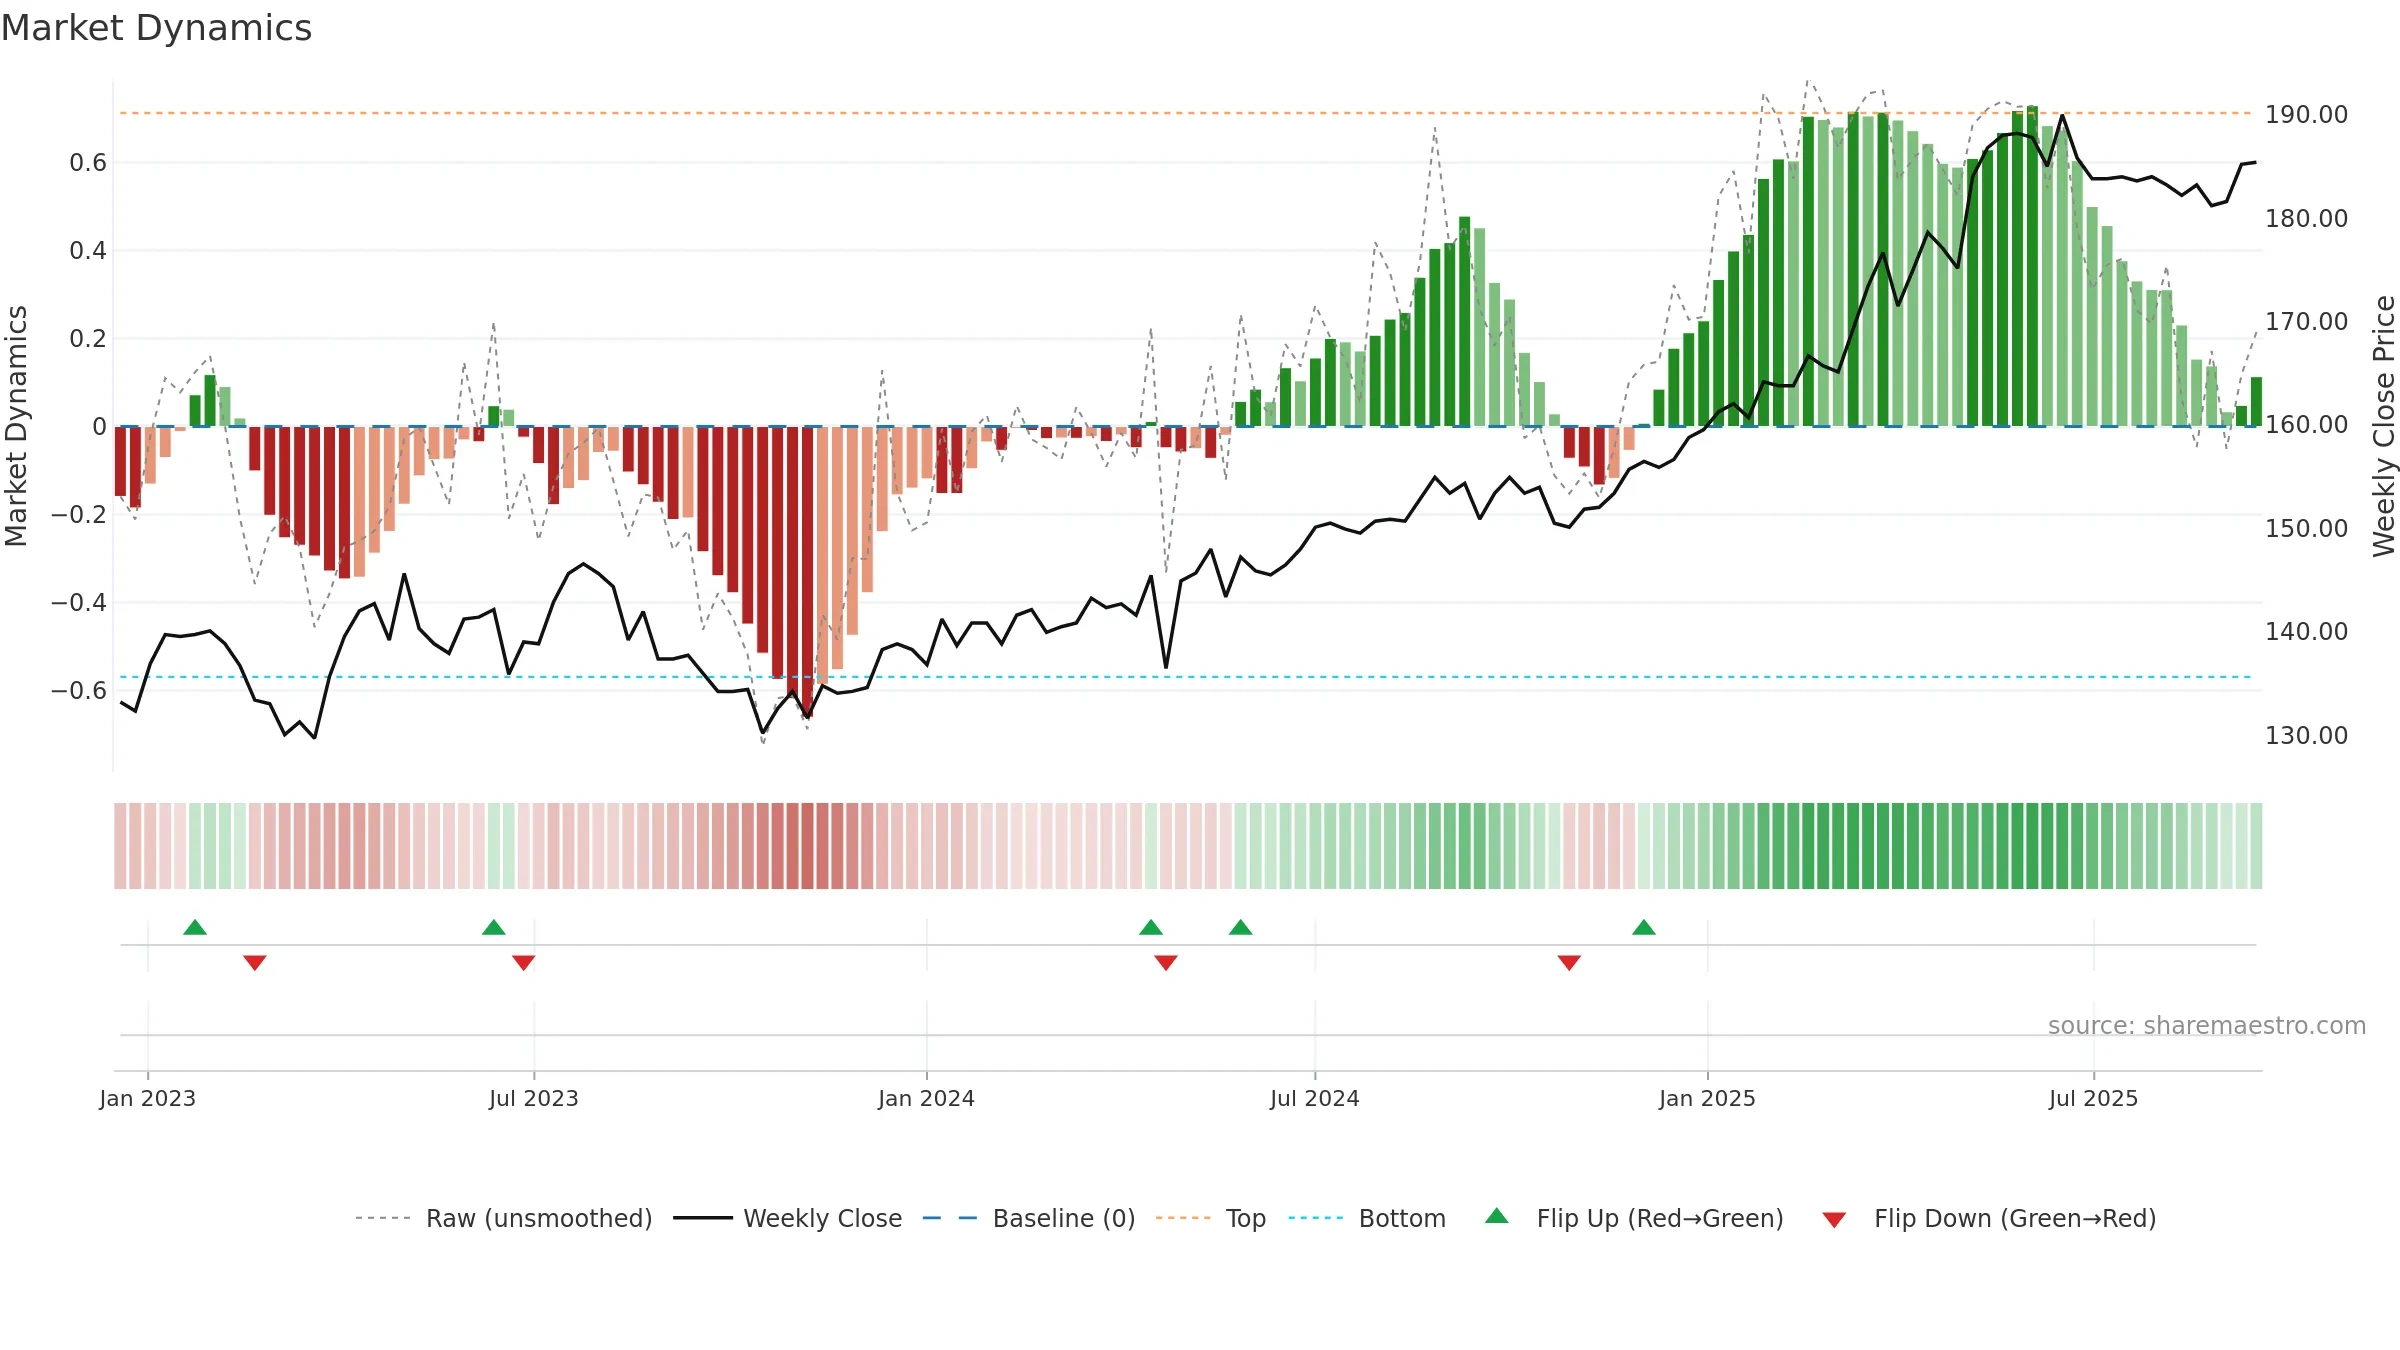
Task: Click the 180.00 price axis label
Action: [2306, 218]
